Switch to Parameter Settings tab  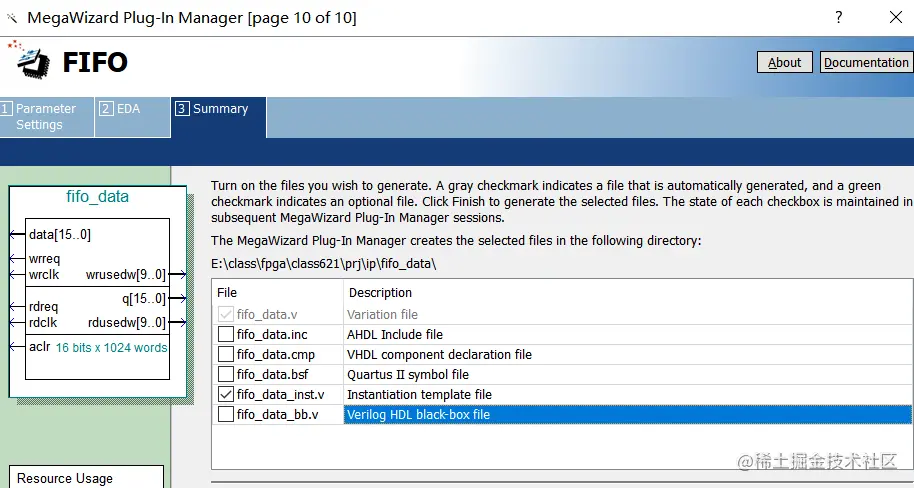[x=47, y=117]
